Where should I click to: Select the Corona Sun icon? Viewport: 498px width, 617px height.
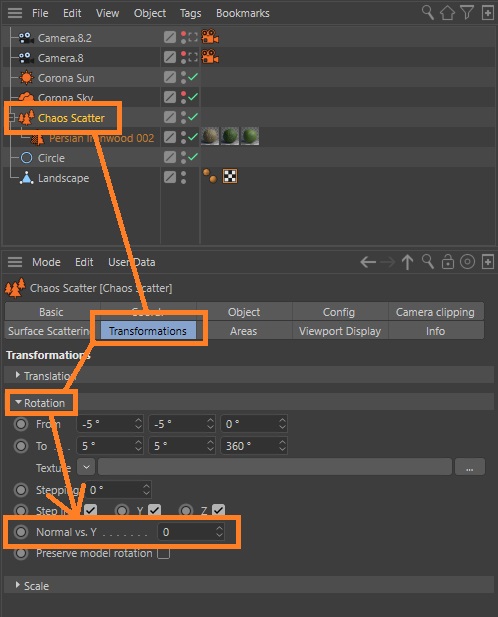click(26, 78)
